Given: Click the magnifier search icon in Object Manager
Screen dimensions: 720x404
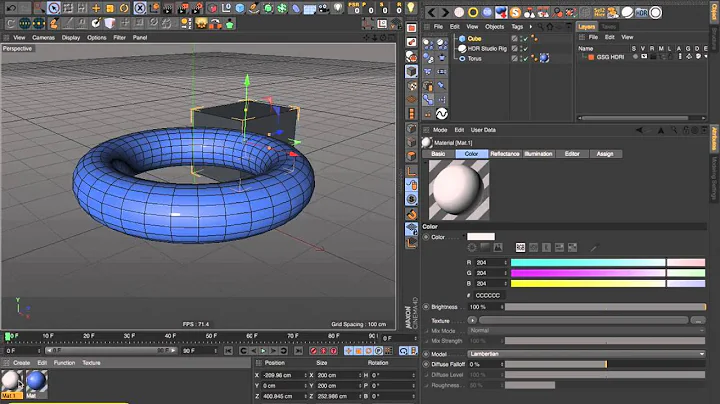Looking at the screenshot, I should click(540, 27).
